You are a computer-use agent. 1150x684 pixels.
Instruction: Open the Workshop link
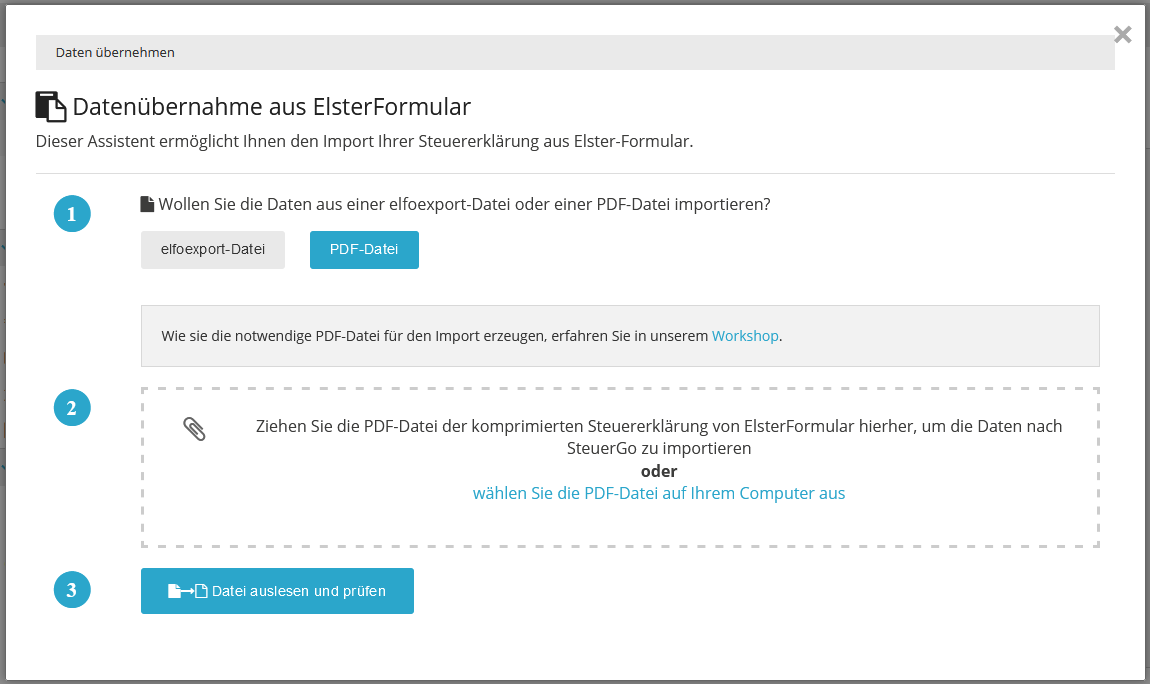click(744, 336)
